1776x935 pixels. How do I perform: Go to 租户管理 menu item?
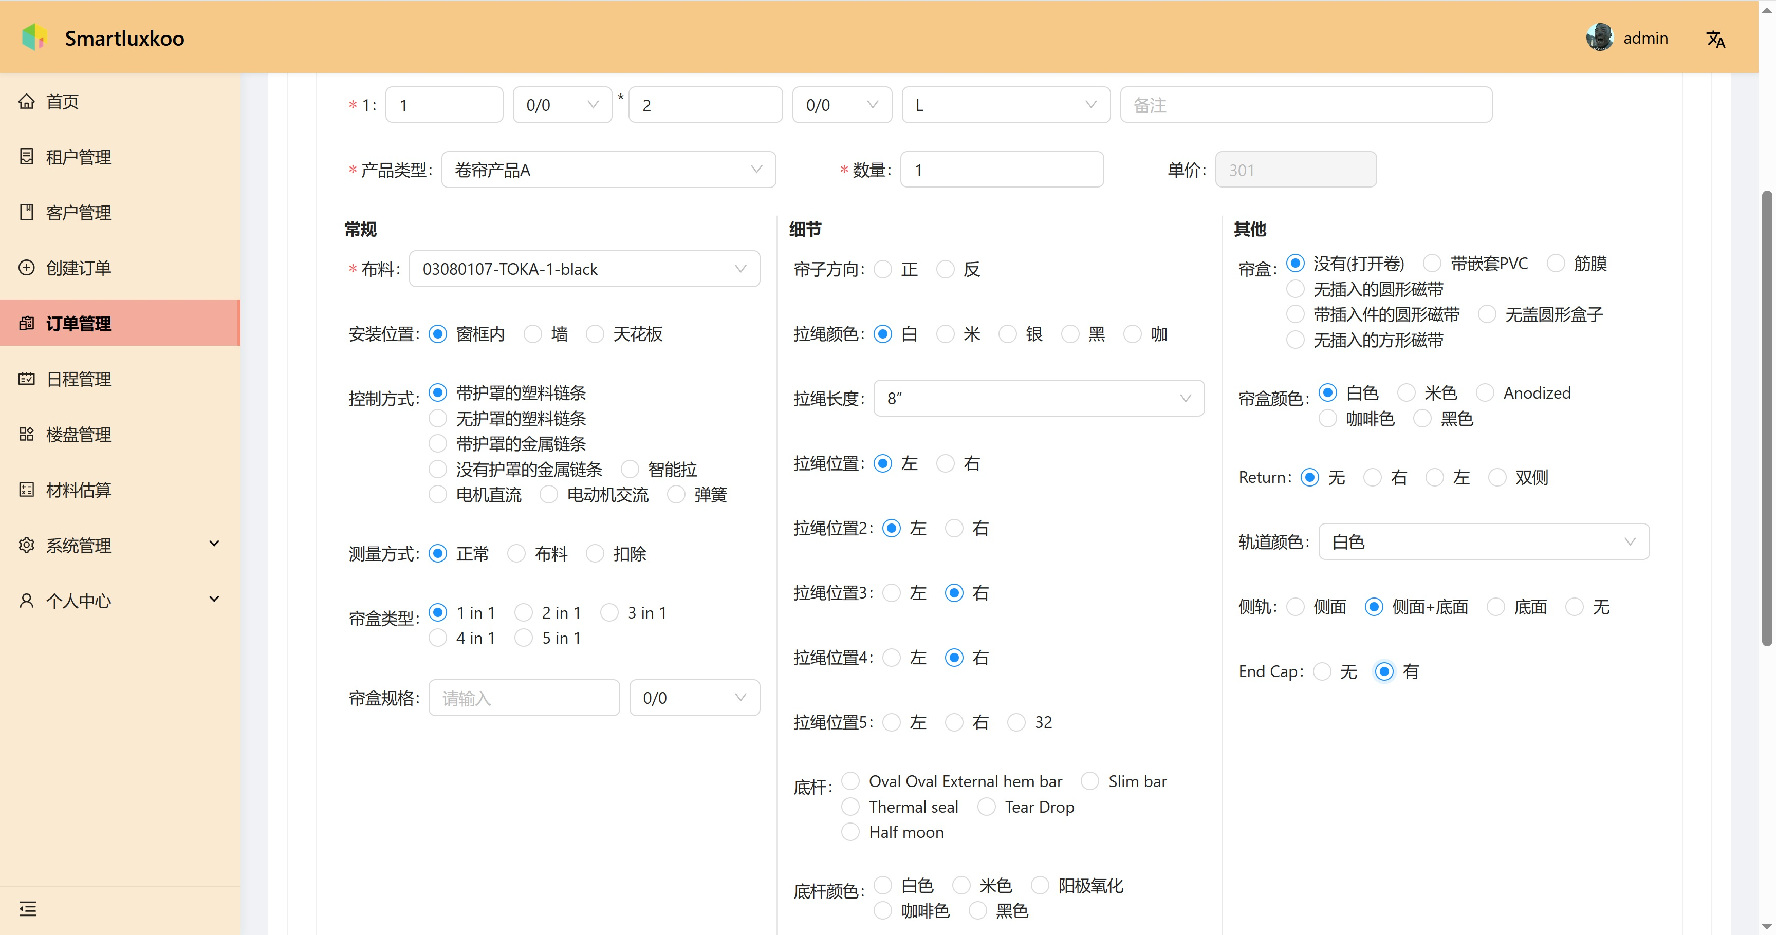(x=78, y=157)
